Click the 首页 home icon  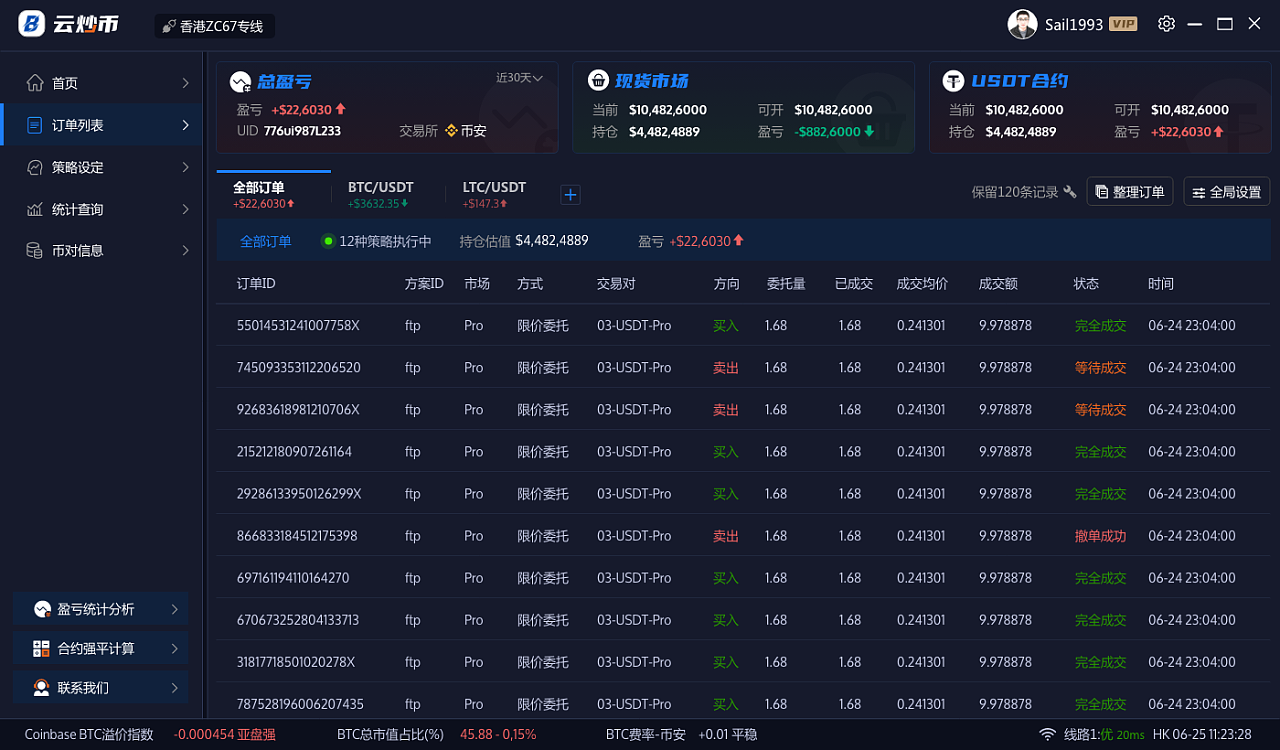[x=35, y=83]
